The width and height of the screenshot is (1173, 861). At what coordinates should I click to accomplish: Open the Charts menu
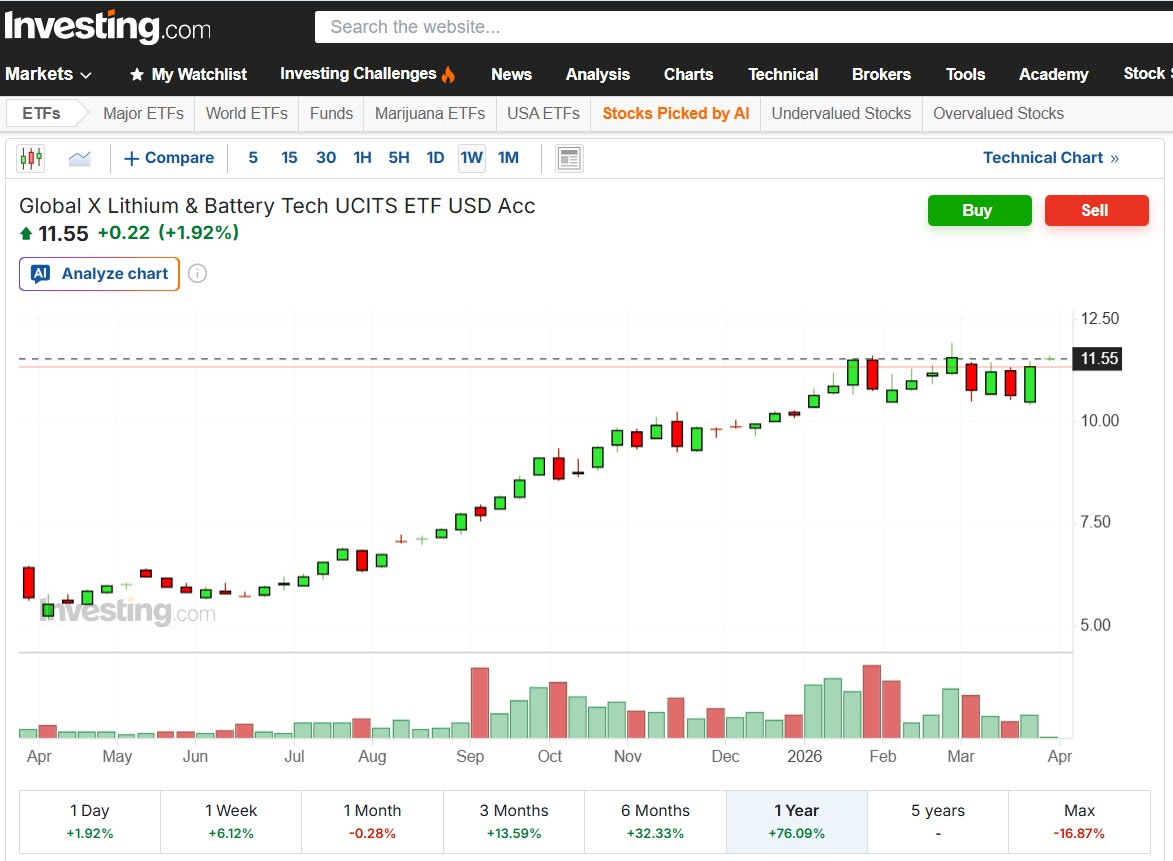click(x=688, y=74)
